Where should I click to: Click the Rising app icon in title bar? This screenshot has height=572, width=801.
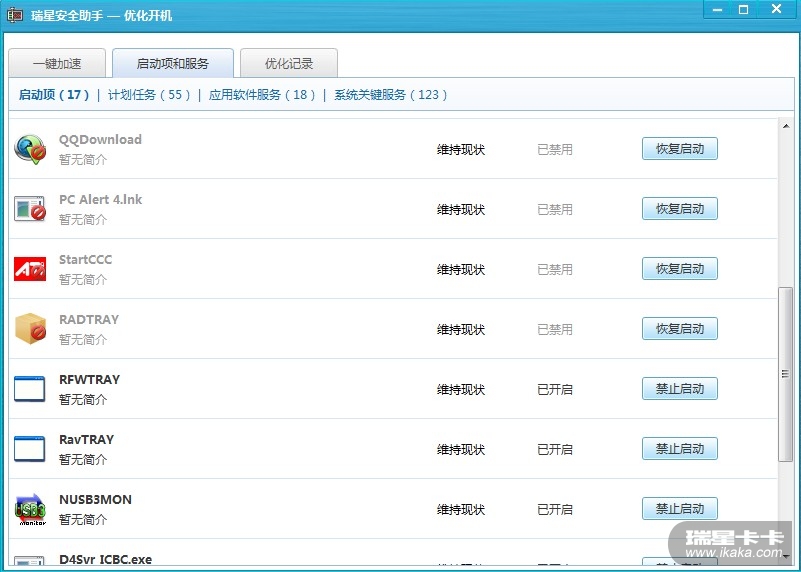(15, 15)
